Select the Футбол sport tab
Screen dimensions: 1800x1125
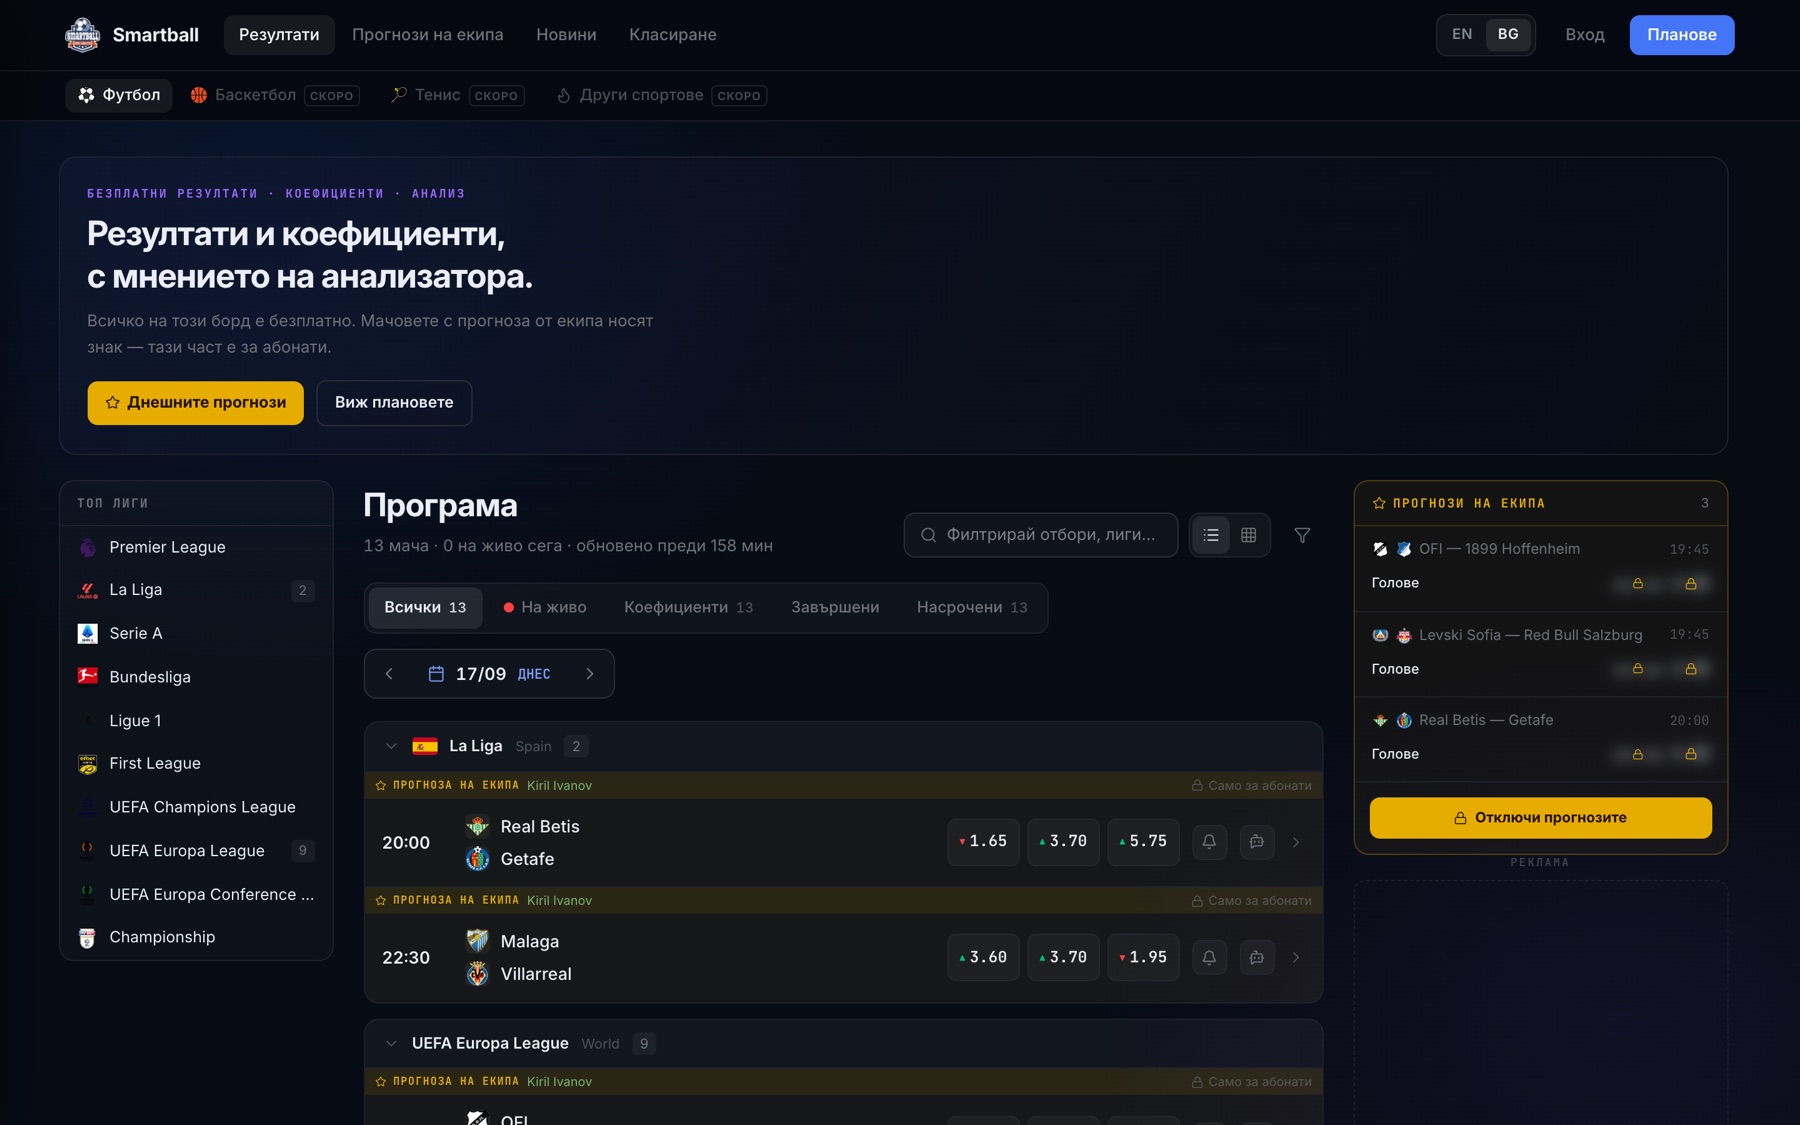(x=119, y=95)
